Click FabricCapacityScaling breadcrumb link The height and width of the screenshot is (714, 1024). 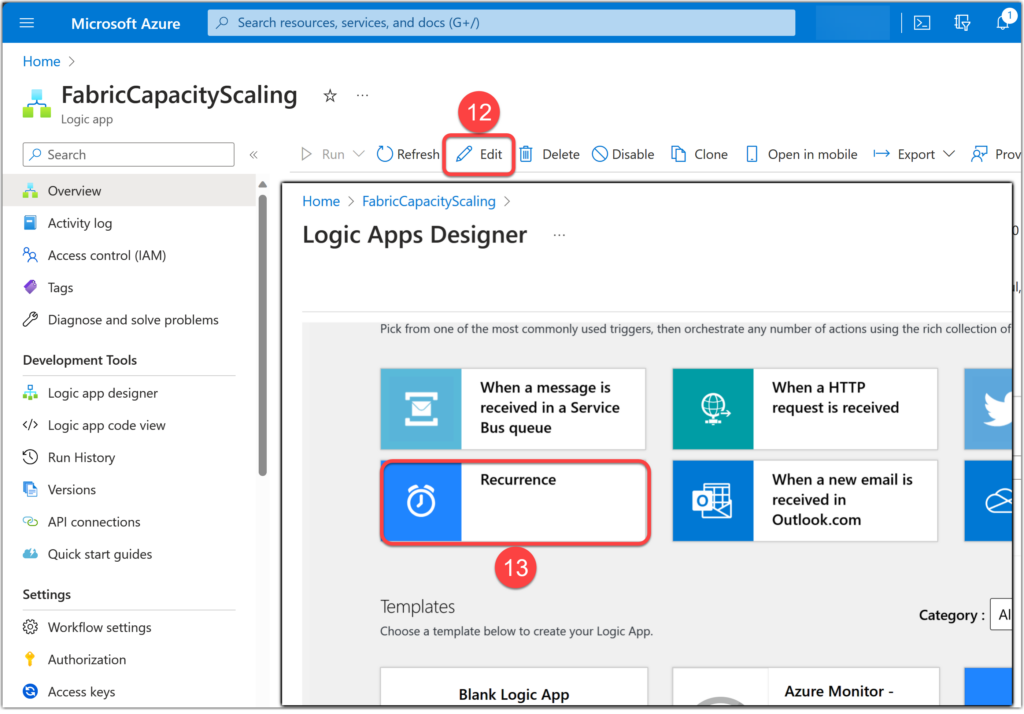coord(428,201)
